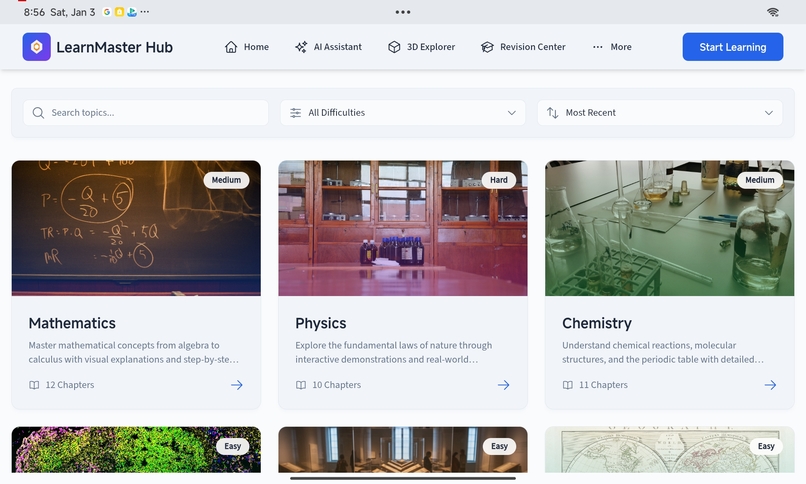Open 3D Explorer page
Image resolution: width=806 pixels, height=484 pixels.
[422, 47]
